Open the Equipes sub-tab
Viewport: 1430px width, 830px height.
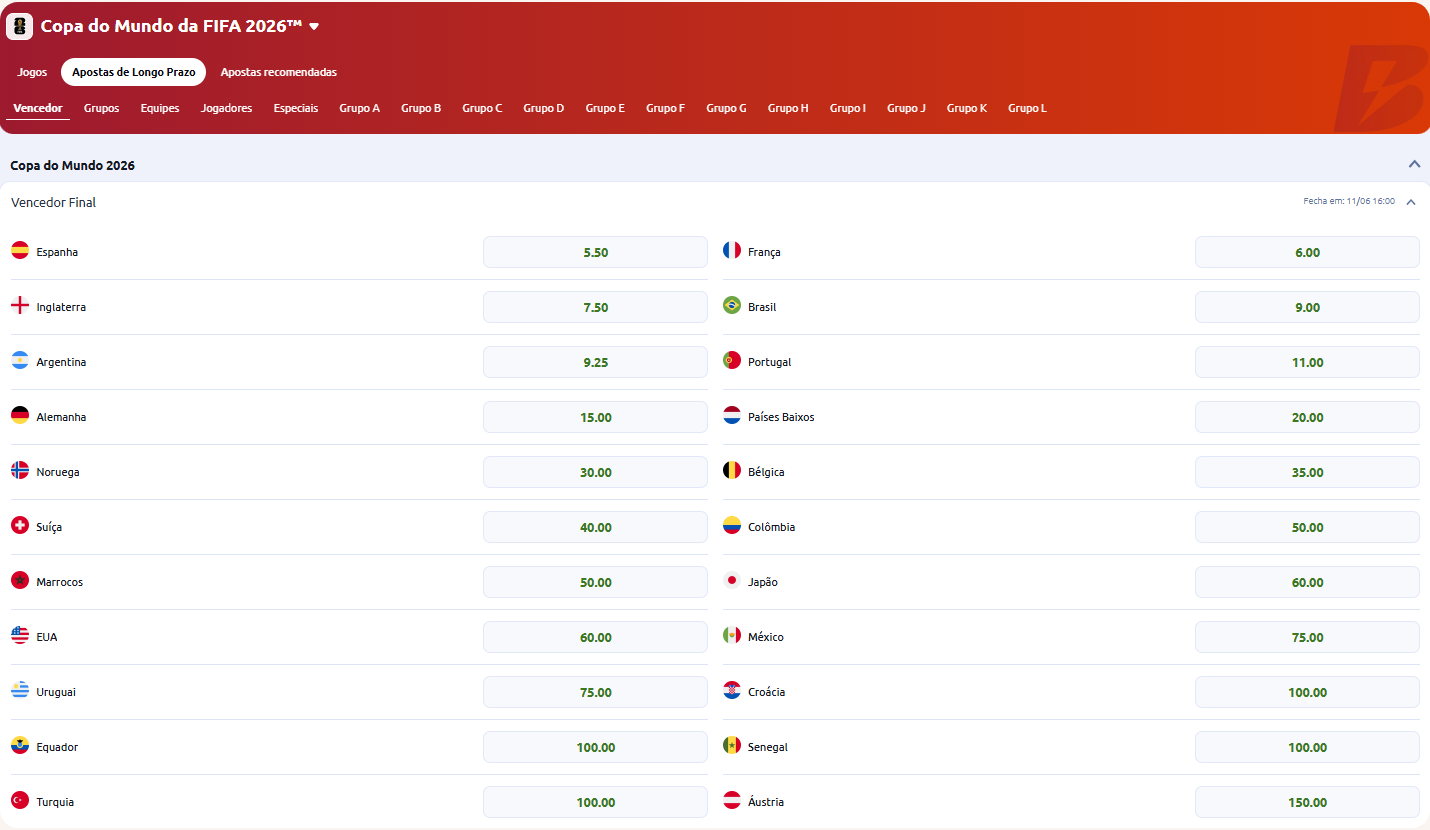click(x=160, y=108)
